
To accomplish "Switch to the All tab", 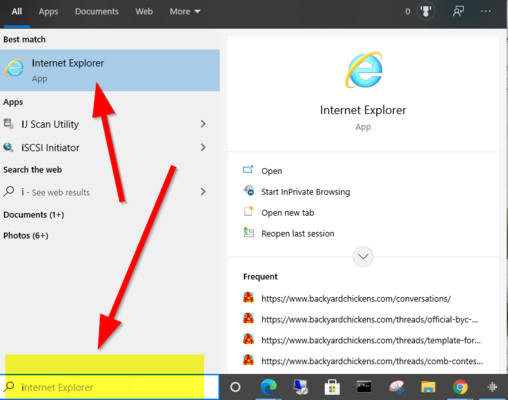I will (x=17, y=11).
